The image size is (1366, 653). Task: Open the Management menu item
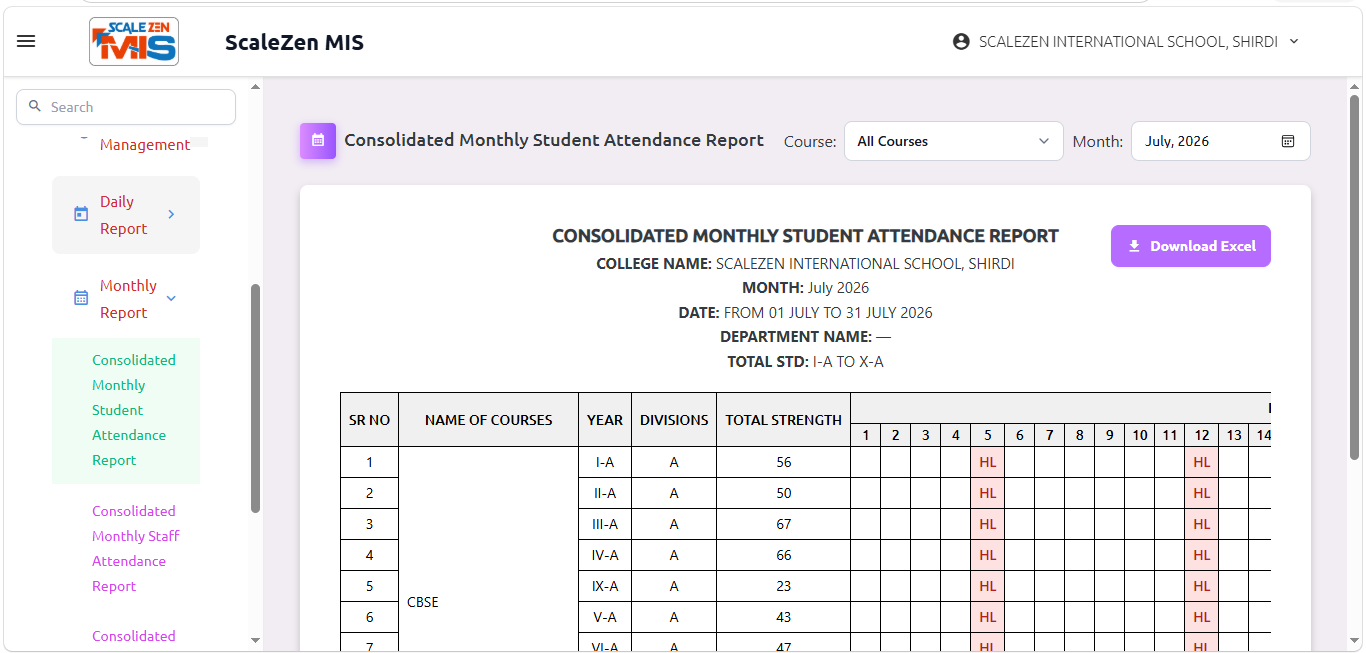pyautogui.click(x=145, y=145)
